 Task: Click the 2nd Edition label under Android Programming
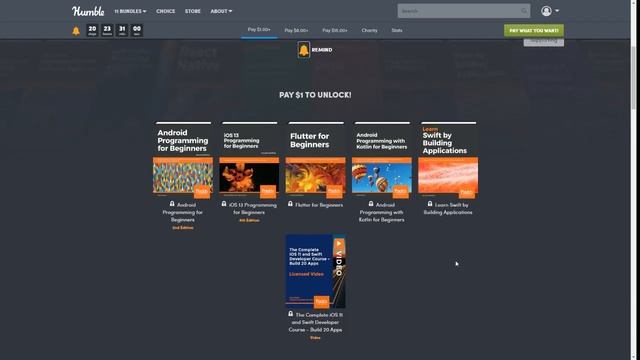183,228
